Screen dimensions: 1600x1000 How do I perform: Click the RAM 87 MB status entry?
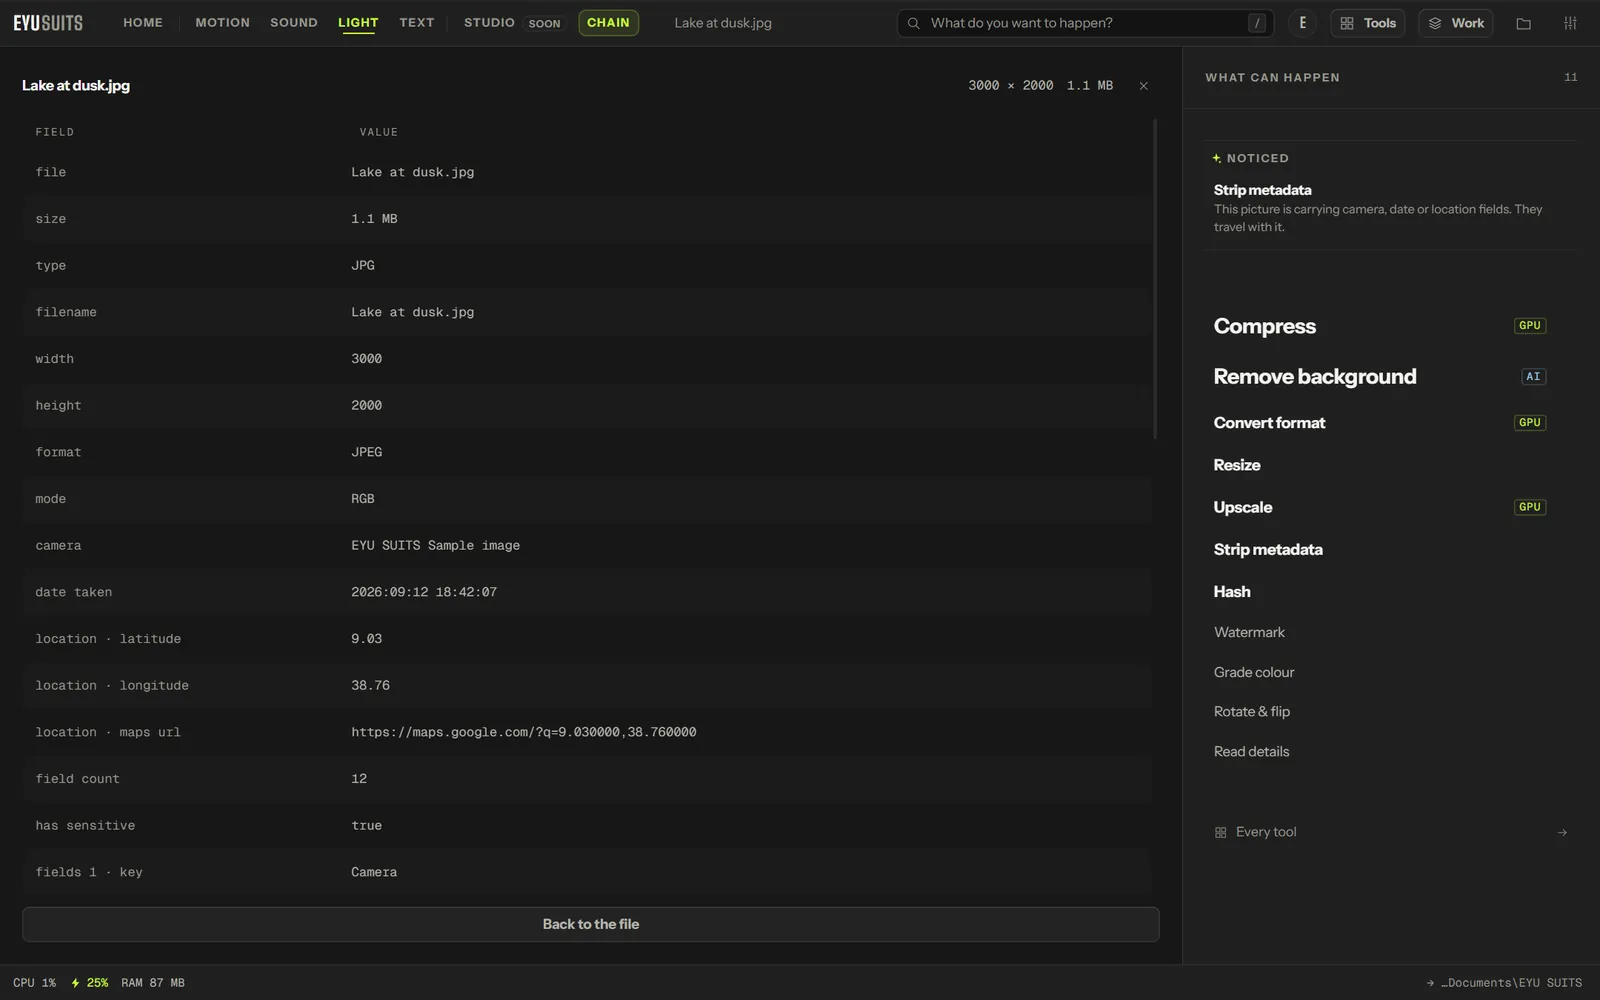(153, 983)
